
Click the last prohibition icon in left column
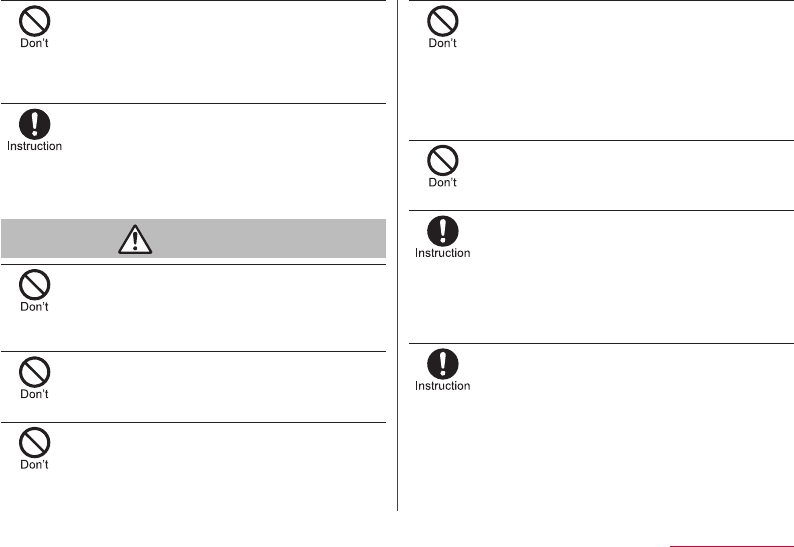point(35,442)
